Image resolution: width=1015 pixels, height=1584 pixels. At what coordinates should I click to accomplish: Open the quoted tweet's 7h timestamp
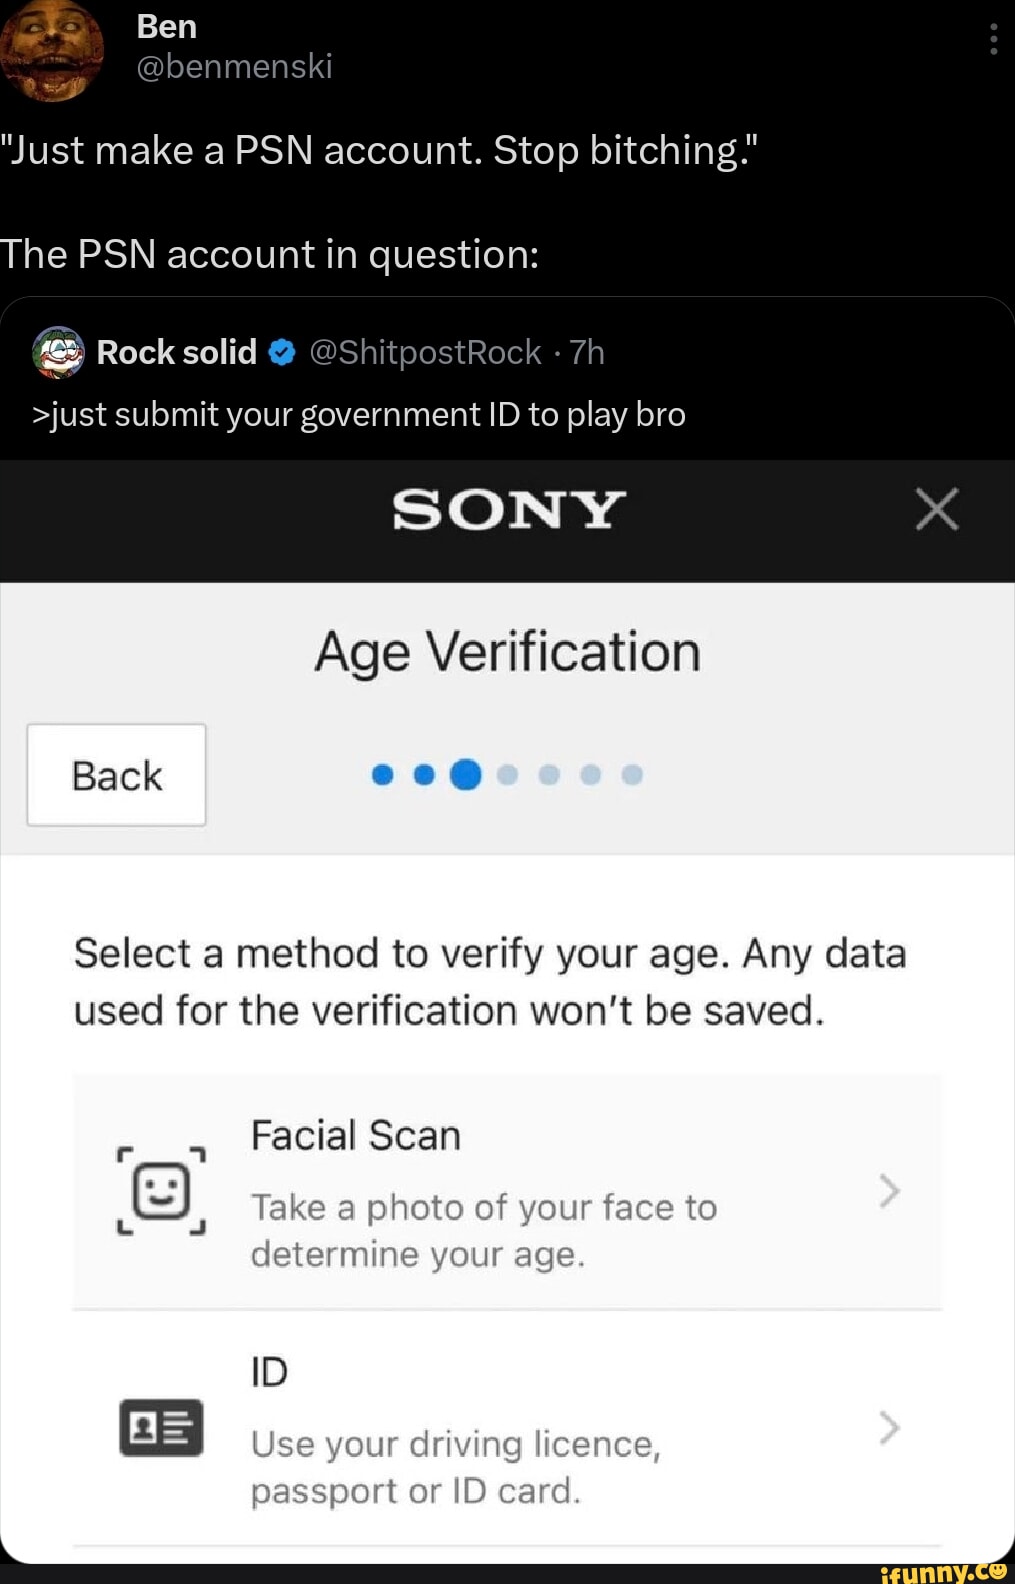coord(587,352)
